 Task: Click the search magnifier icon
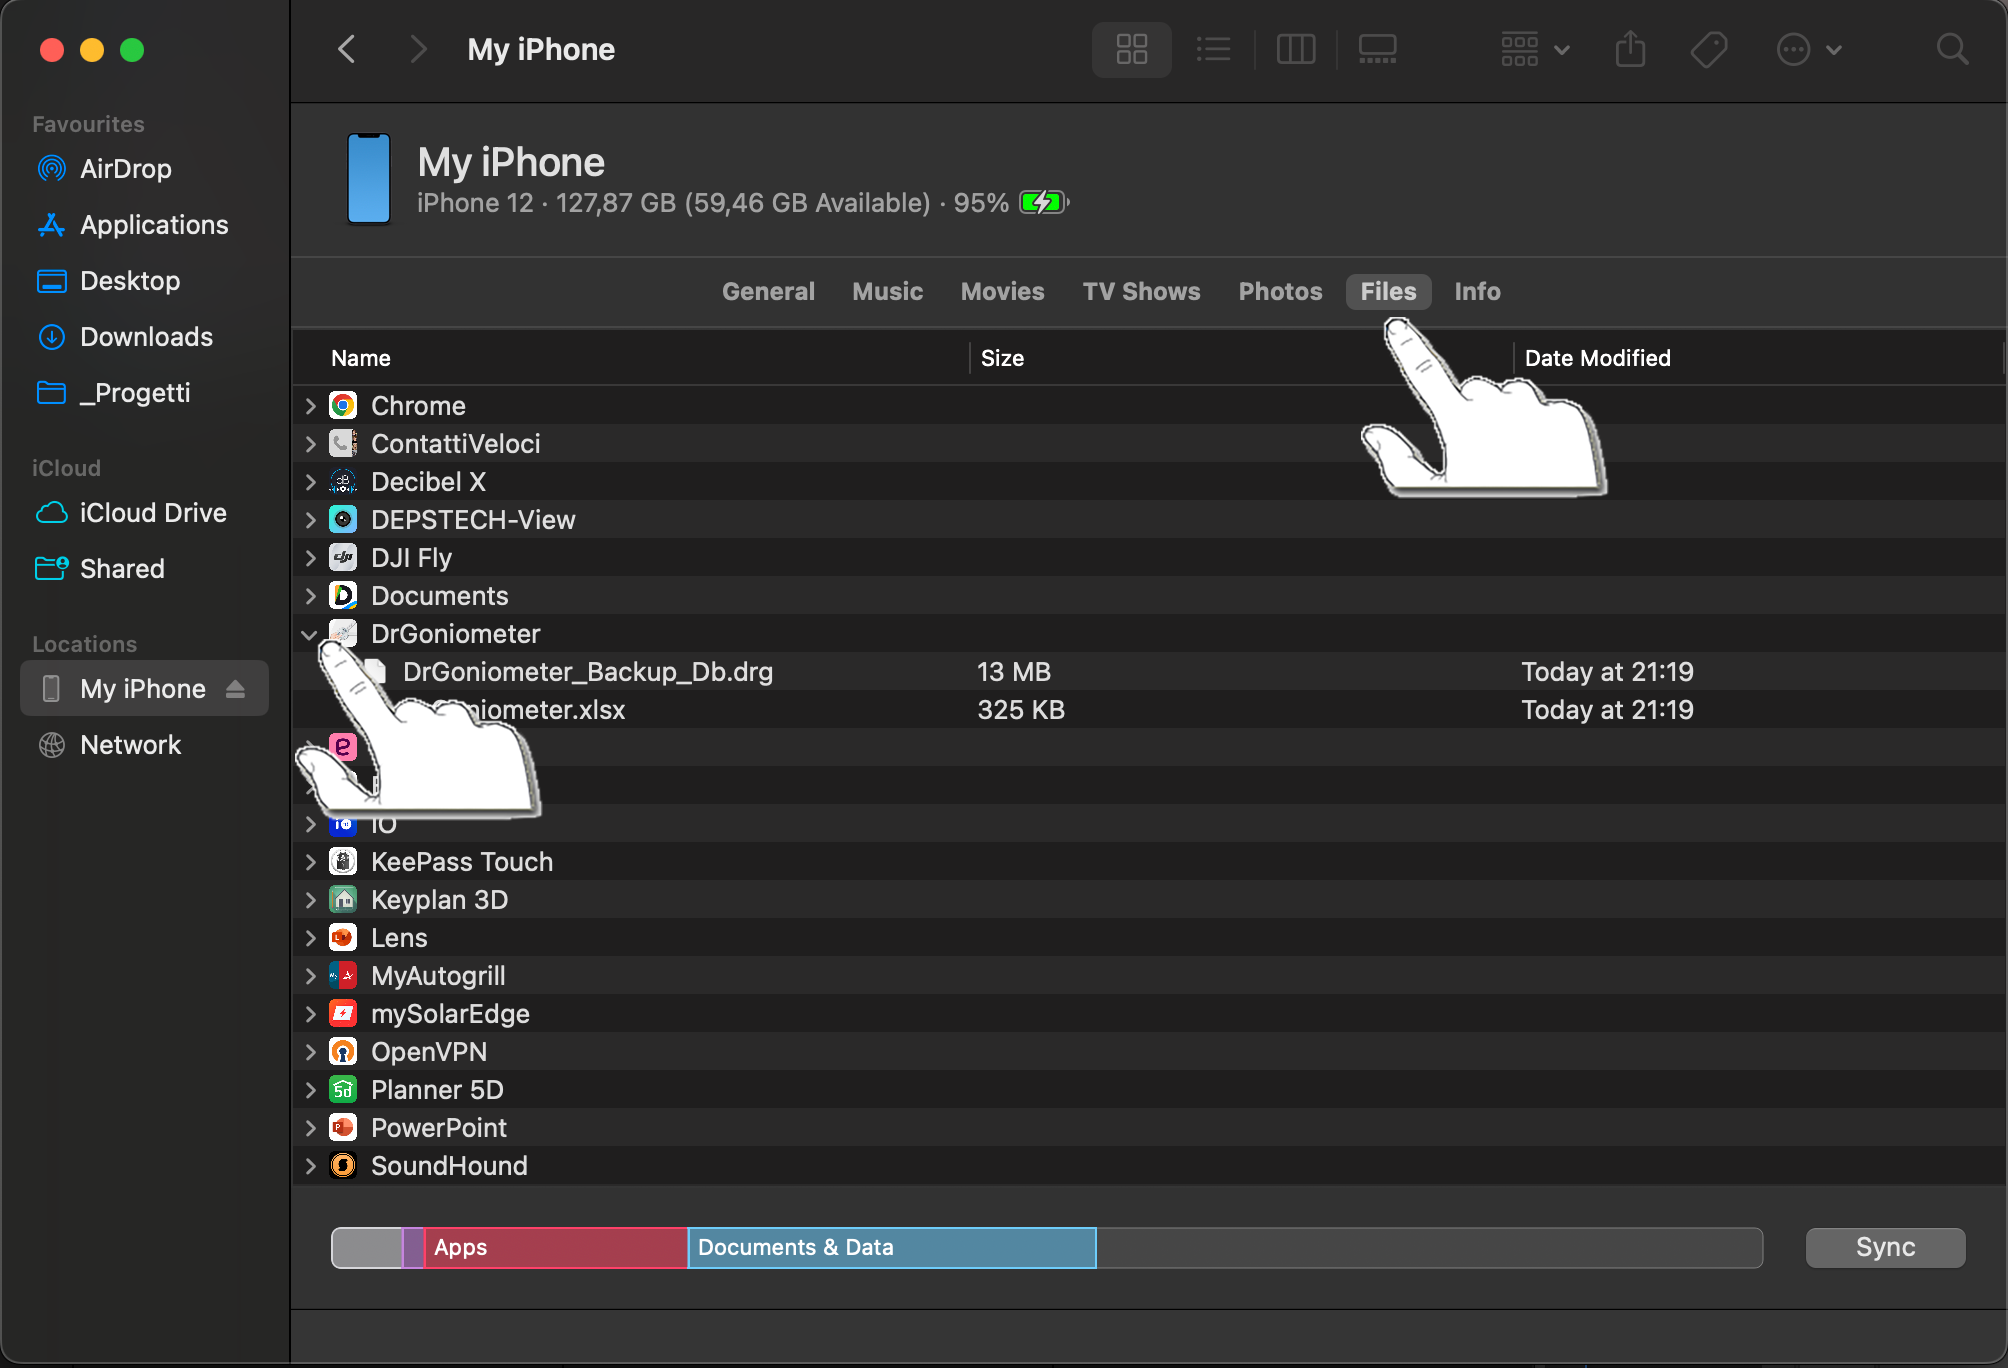(x=1952, y=49)
